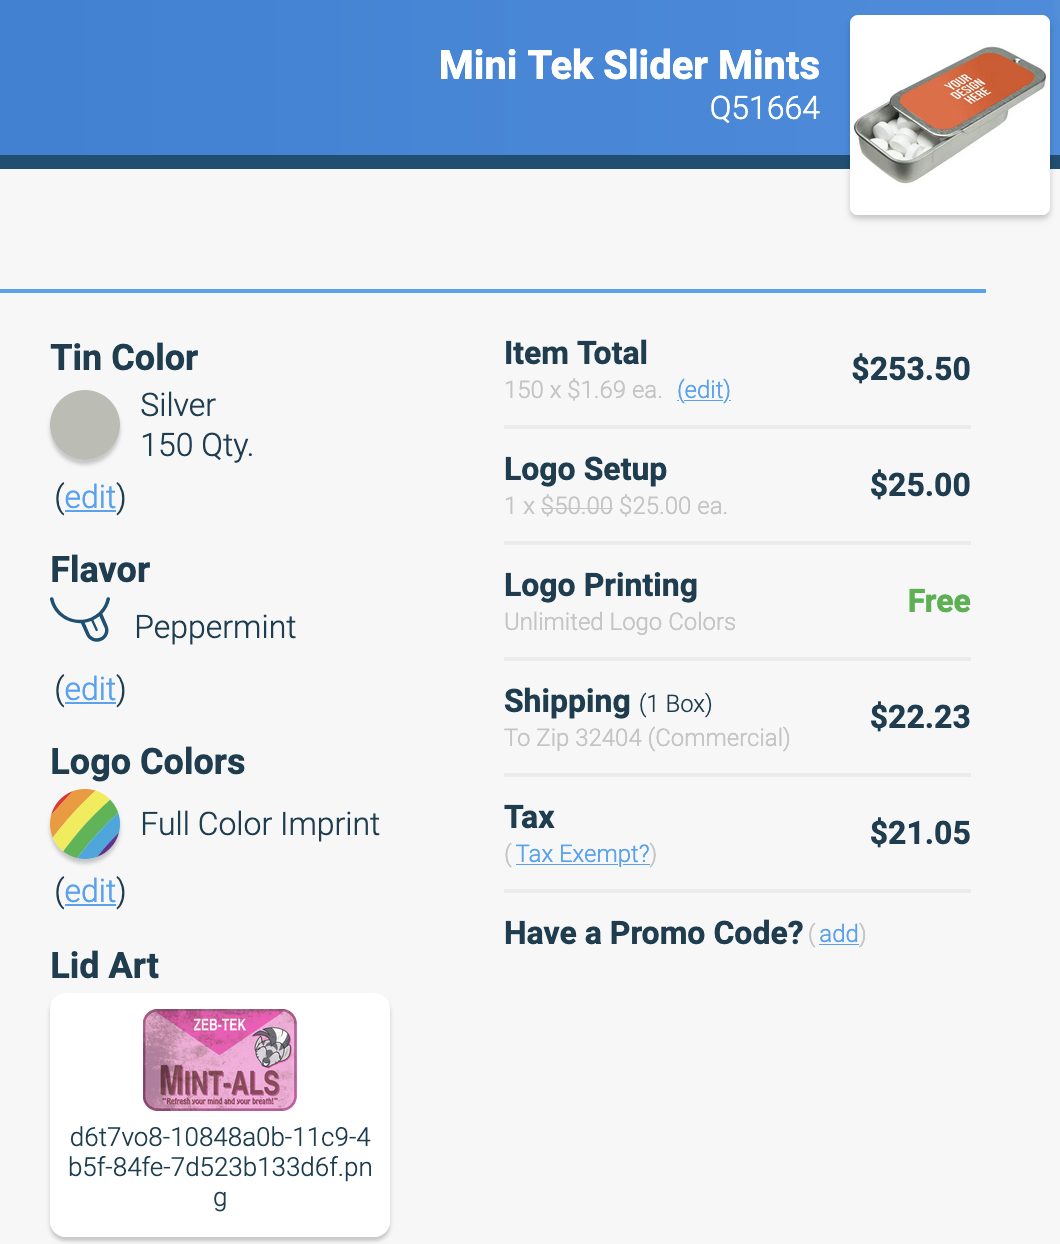This screenshot has width=1060, height=1244.
Task: Add a promo code
Action: (x=839, y=934)
